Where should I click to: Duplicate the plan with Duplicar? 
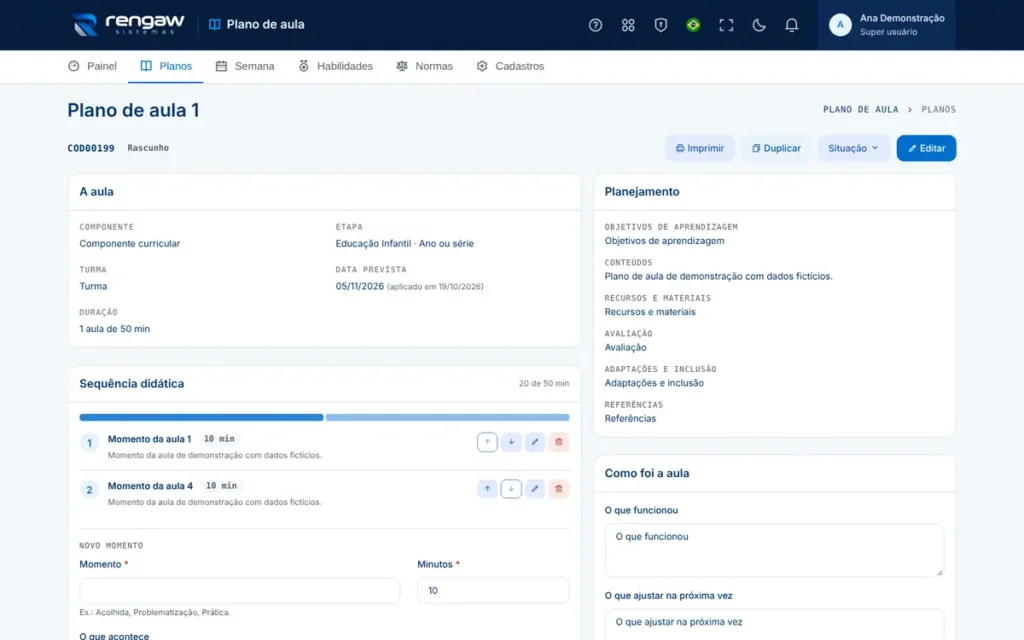(x=776, y=148)
